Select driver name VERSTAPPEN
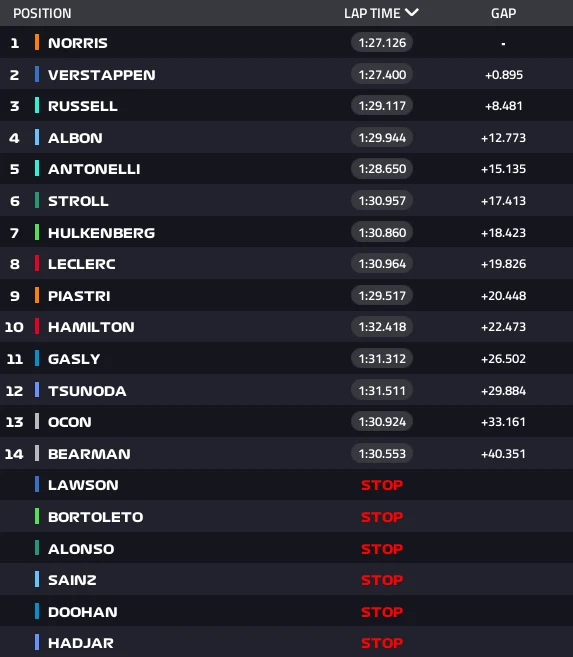This screenshot has width=573, height=657. (101, 75)
